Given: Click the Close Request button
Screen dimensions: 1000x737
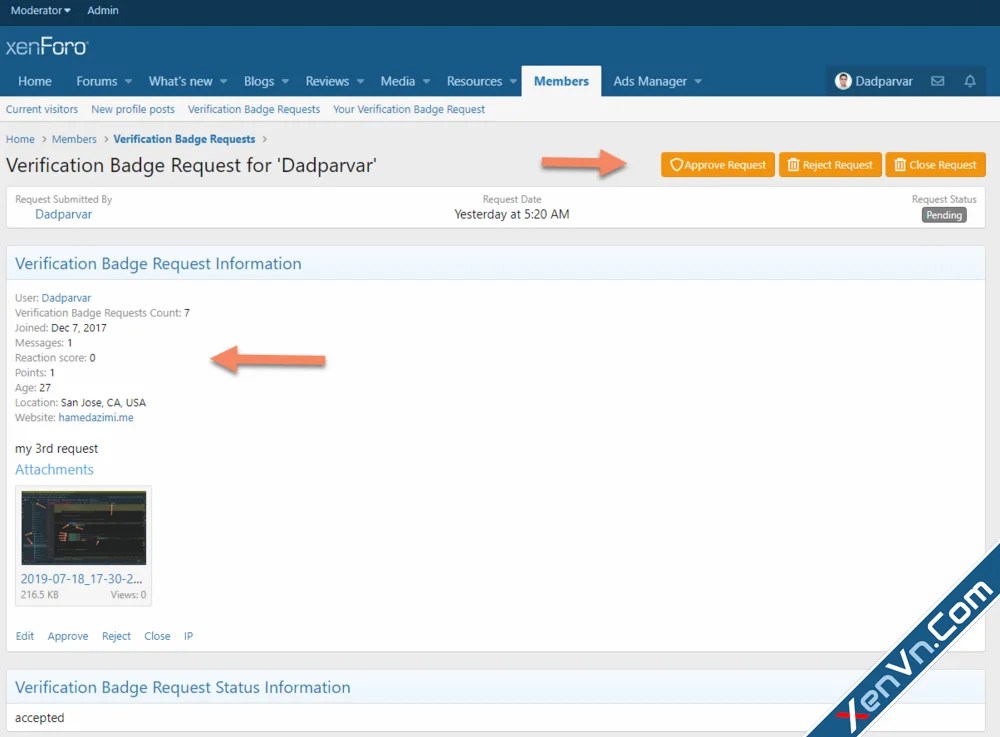Looking at the screenshot, I should click(935, 164).
